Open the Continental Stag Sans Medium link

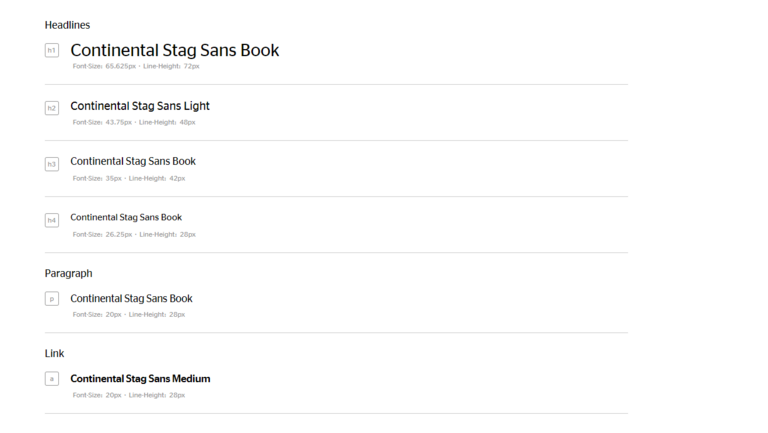click(x=140, y=379)
